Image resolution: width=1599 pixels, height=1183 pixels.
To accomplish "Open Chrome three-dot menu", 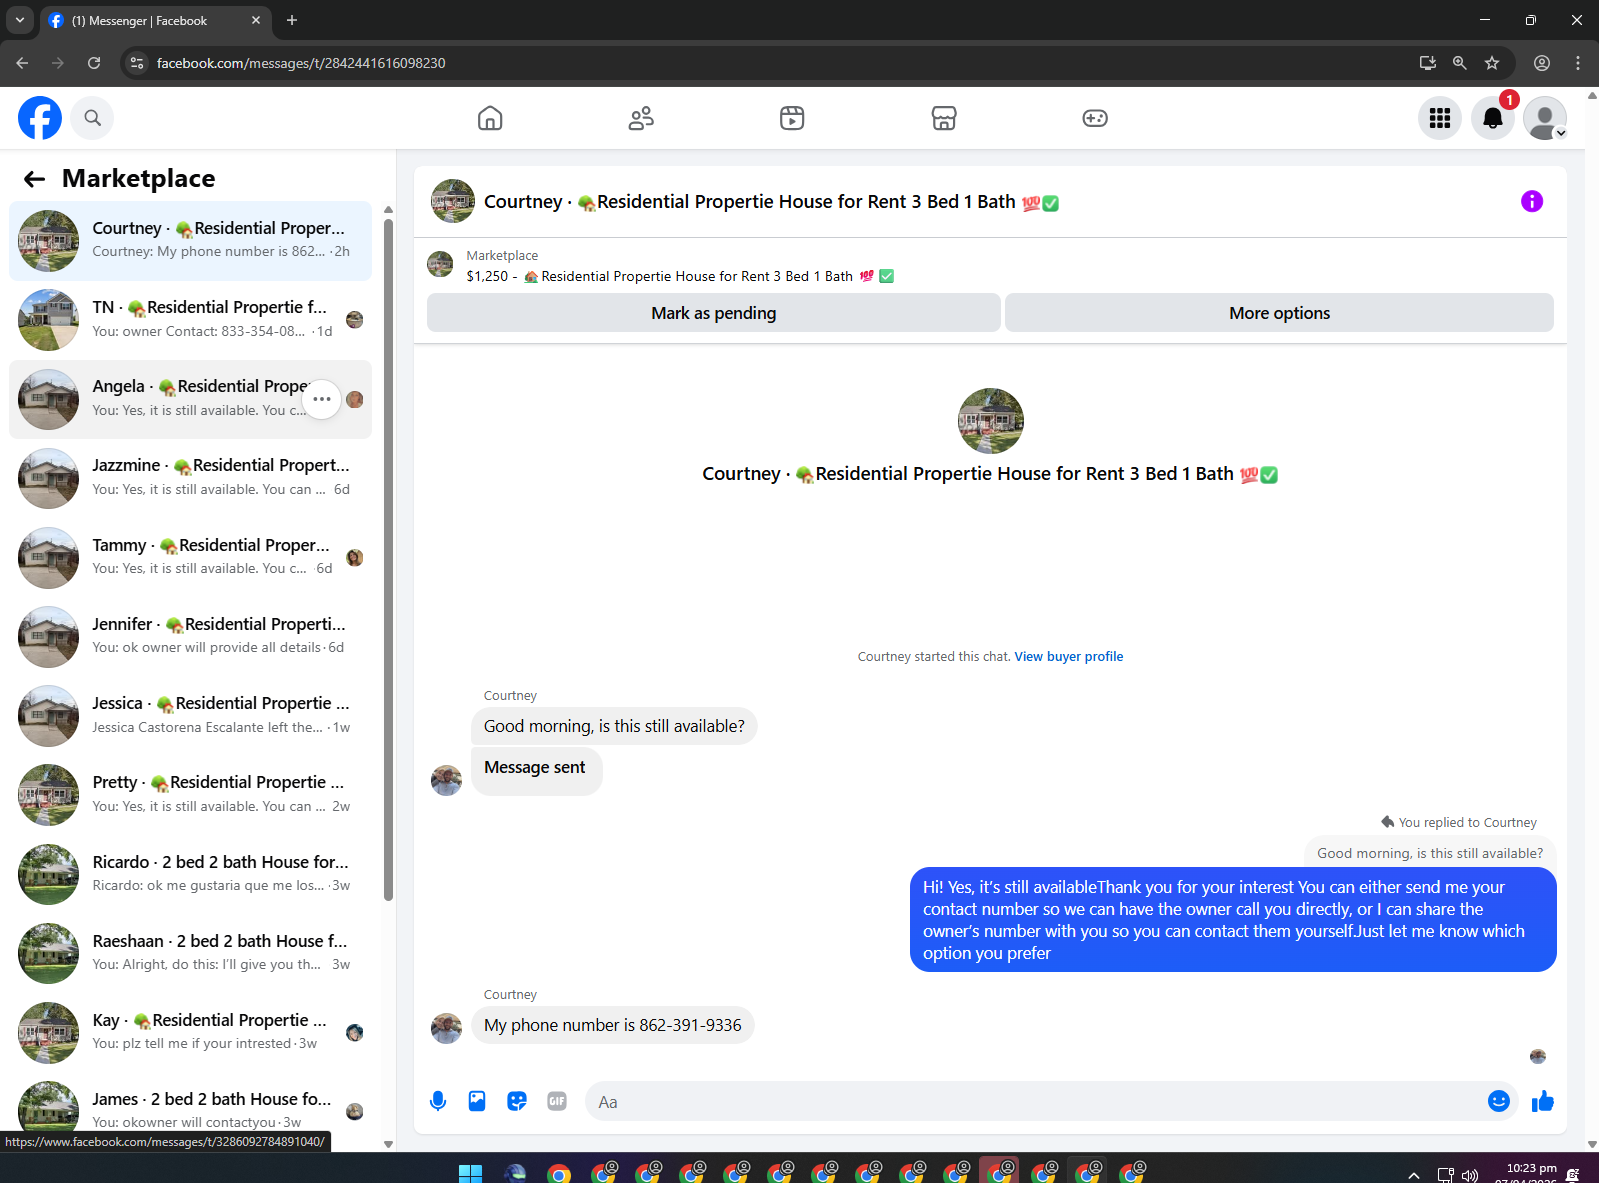I will coord(1578,63).
